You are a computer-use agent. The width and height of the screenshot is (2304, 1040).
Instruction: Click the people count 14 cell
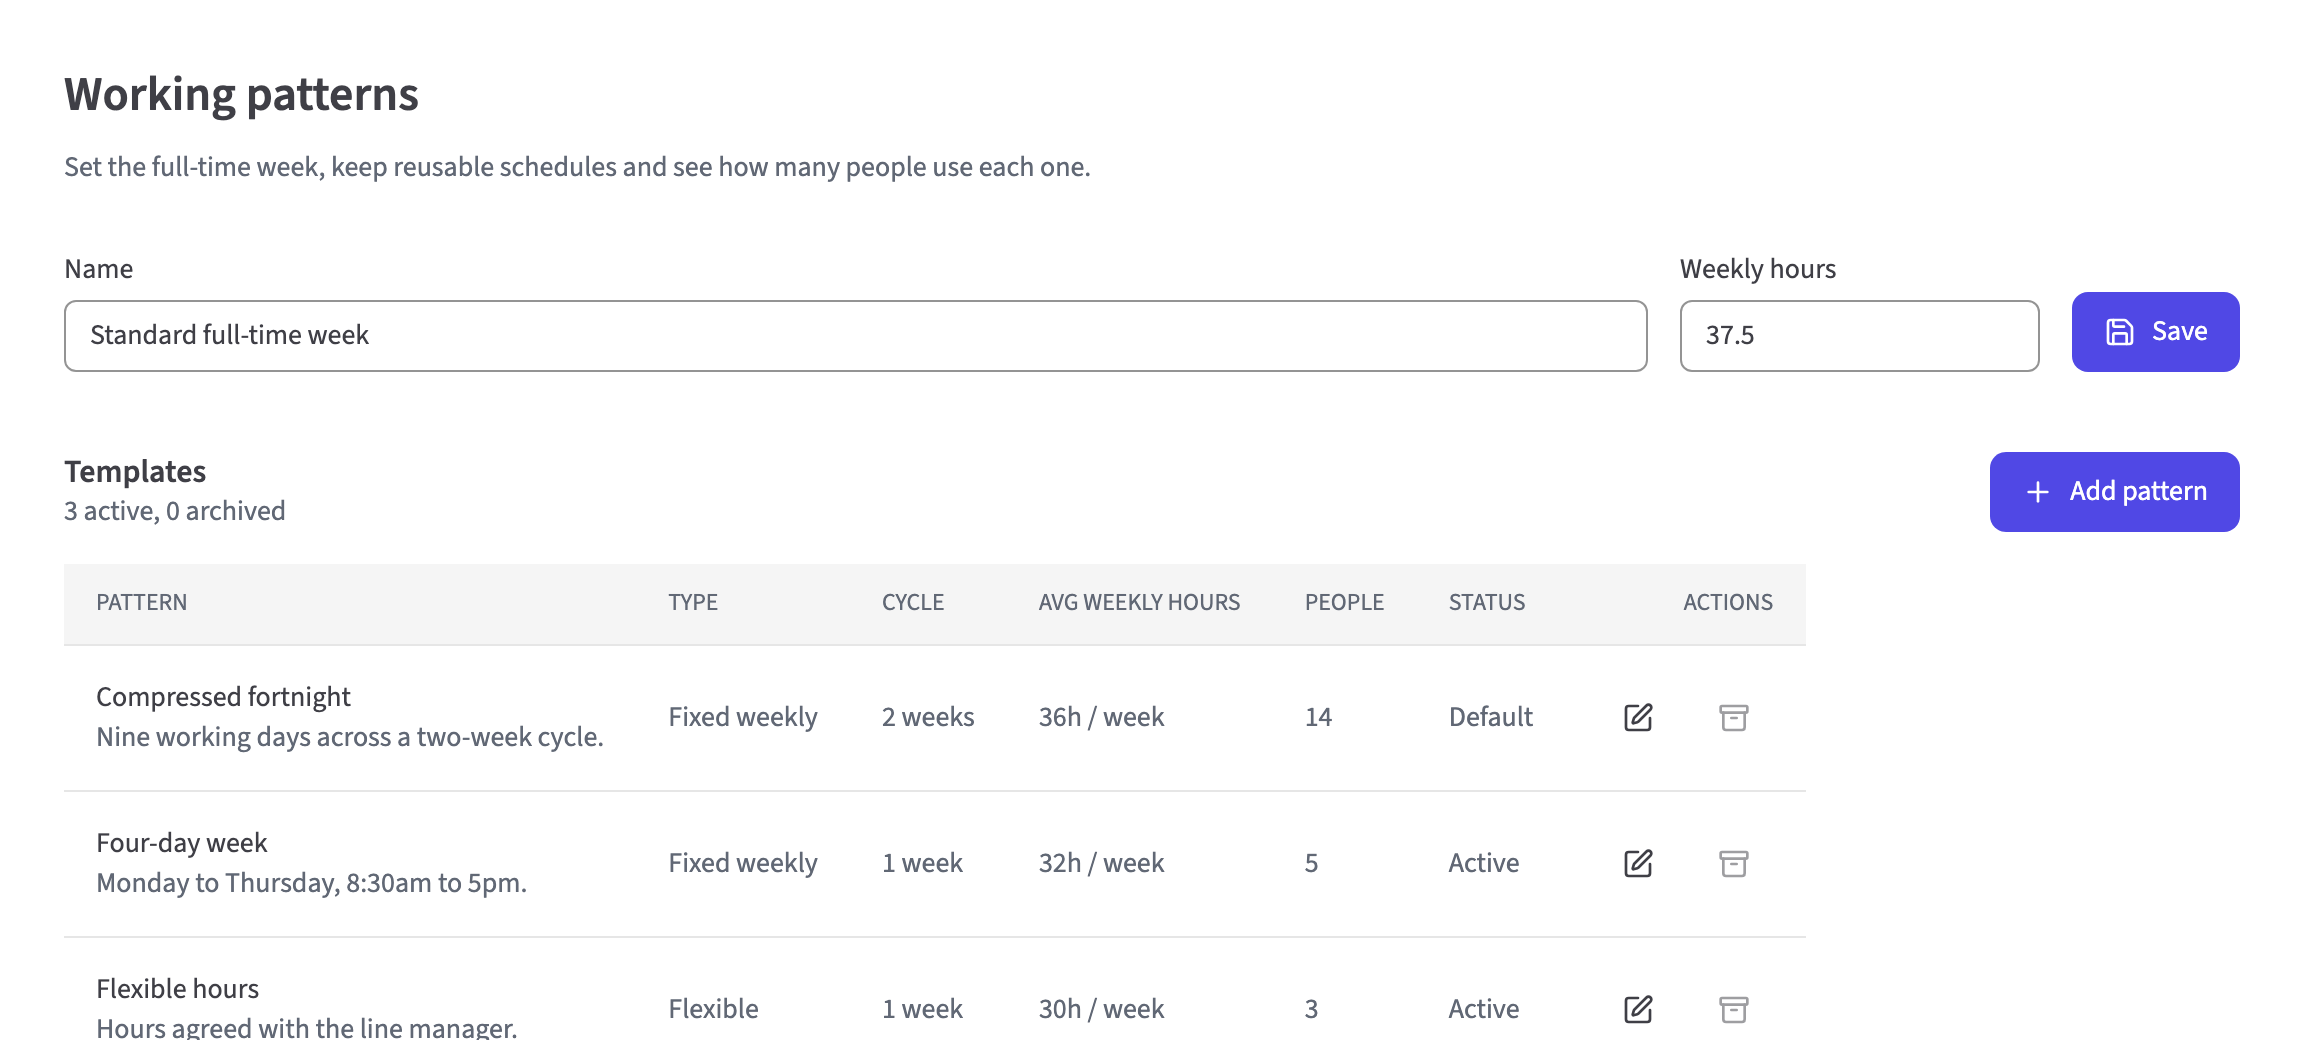pos(1318,717)
